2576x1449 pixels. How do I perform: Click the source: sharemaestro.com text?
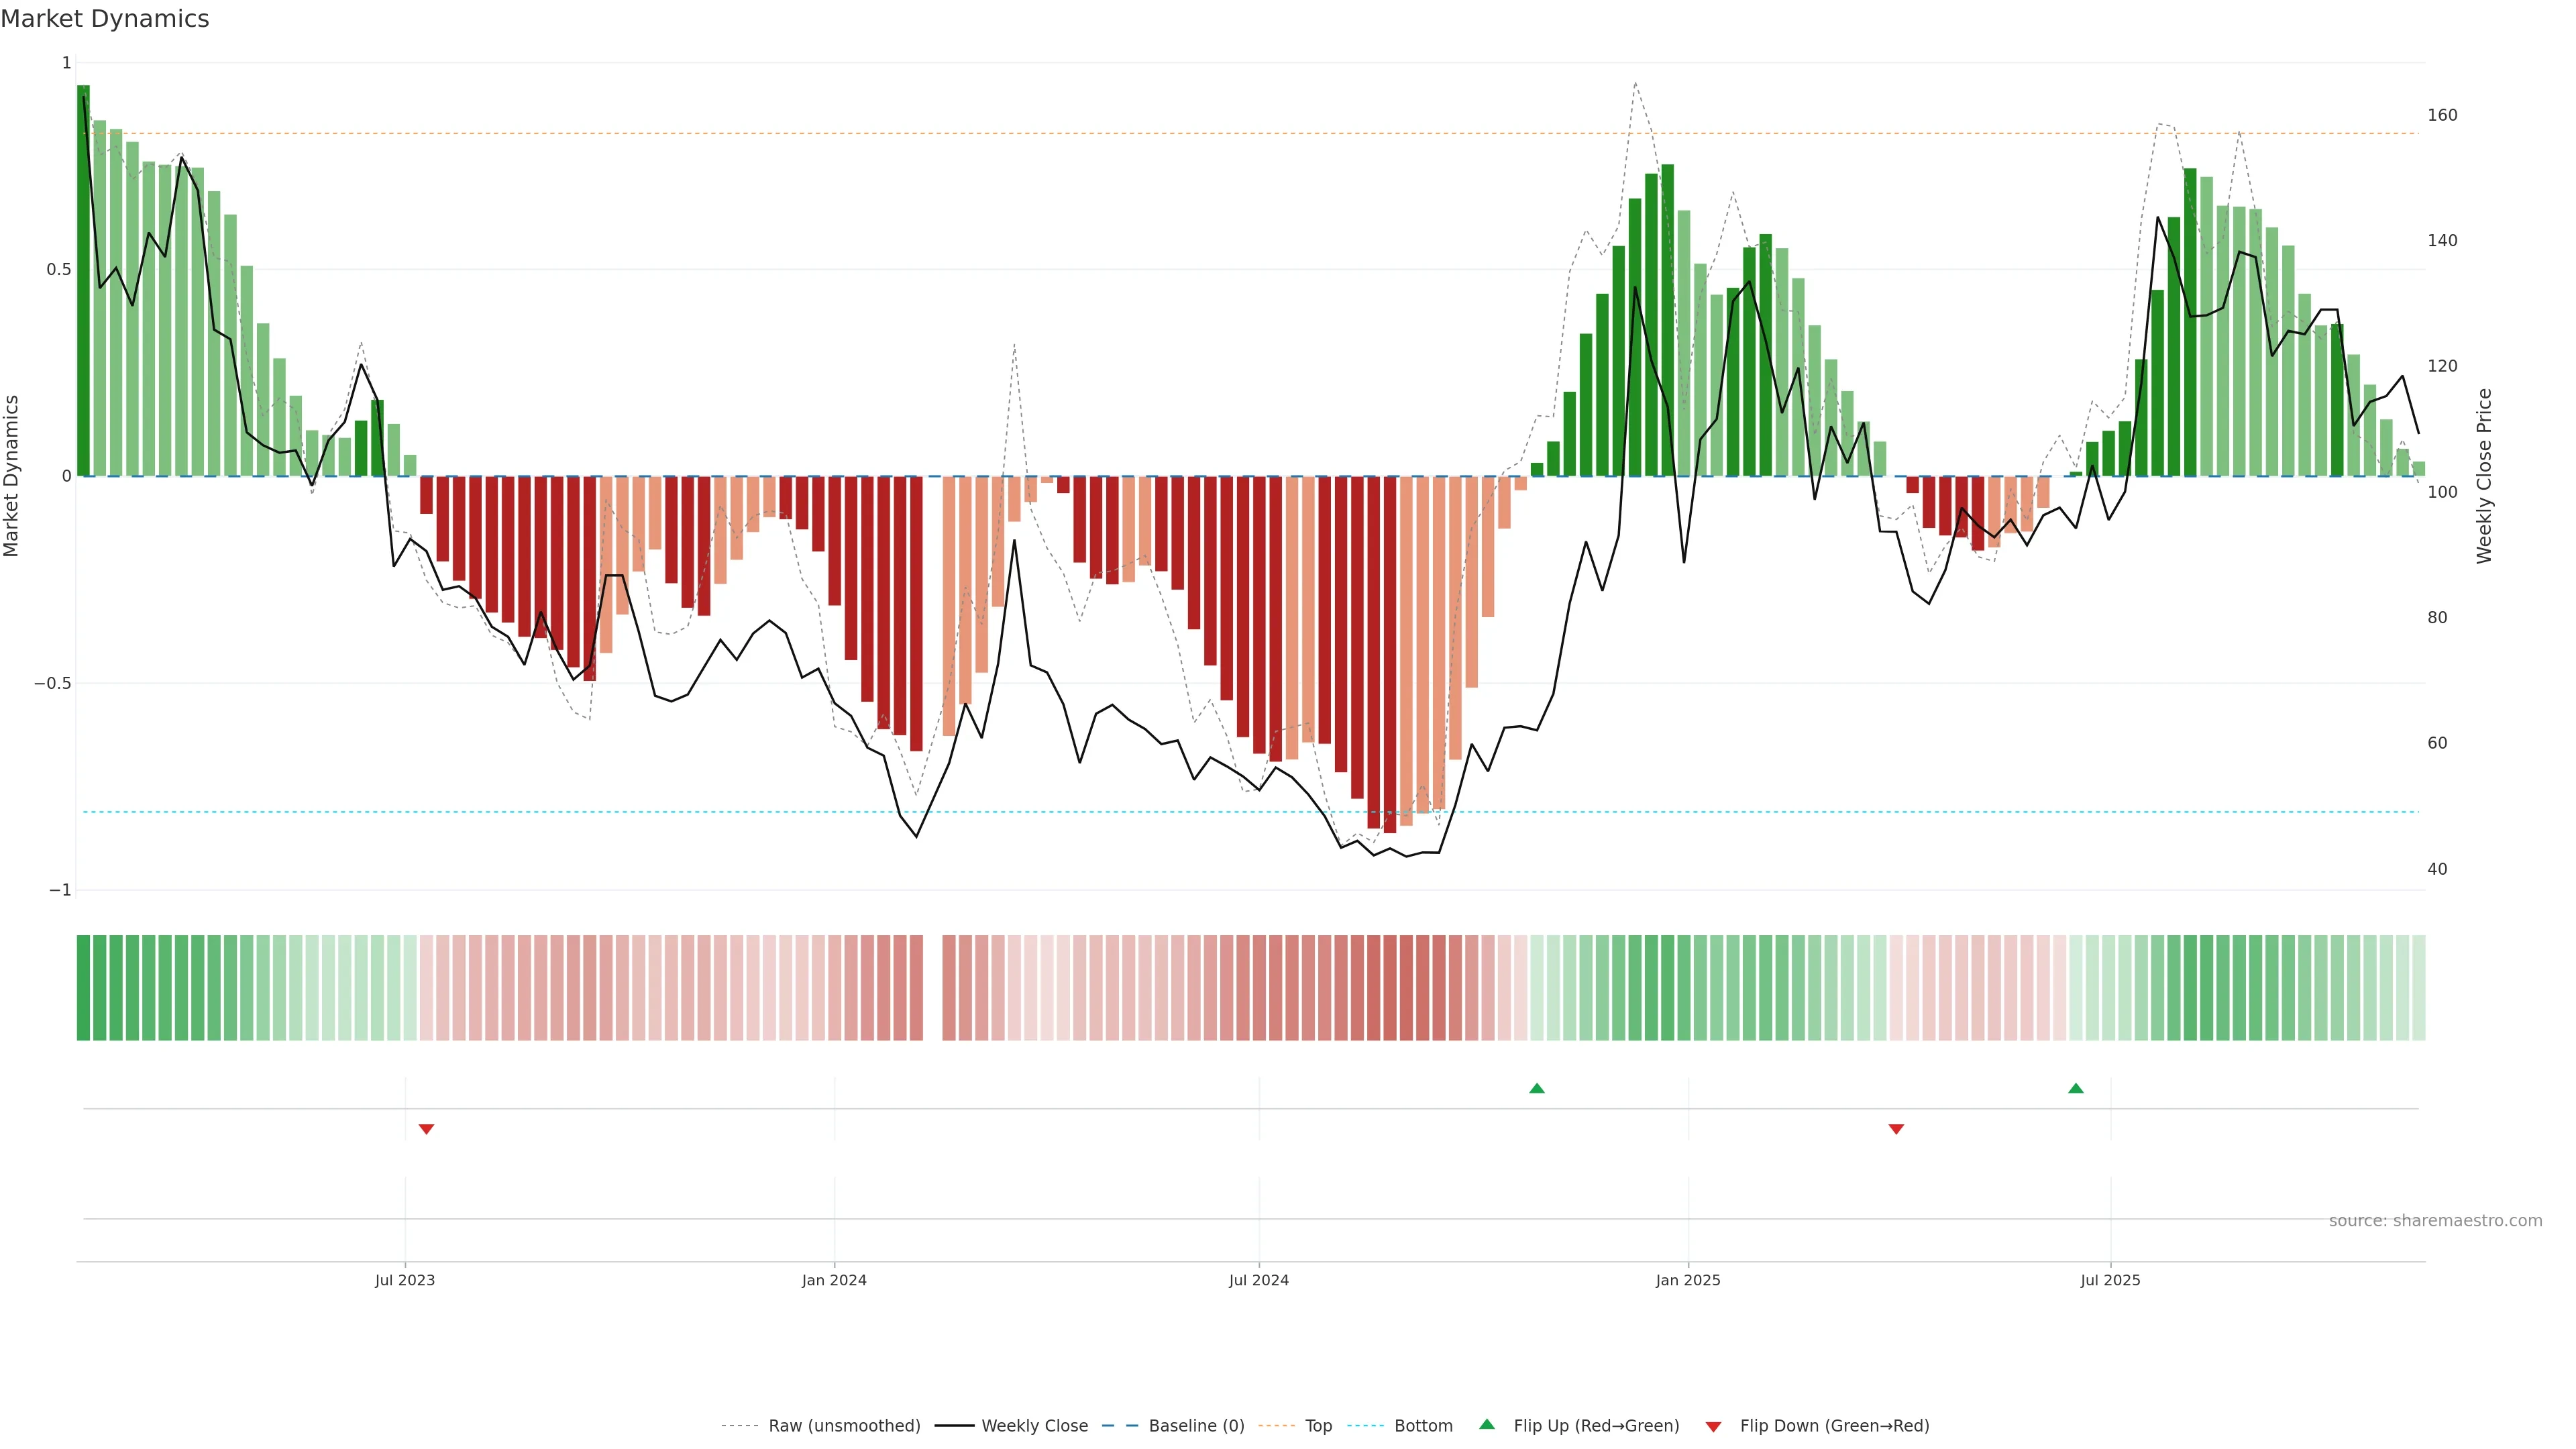2435,1221
